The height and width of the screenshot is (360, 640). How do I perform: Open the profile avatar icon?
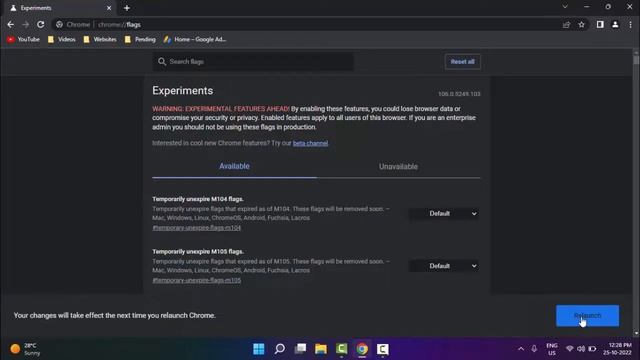tap(615, 24)
